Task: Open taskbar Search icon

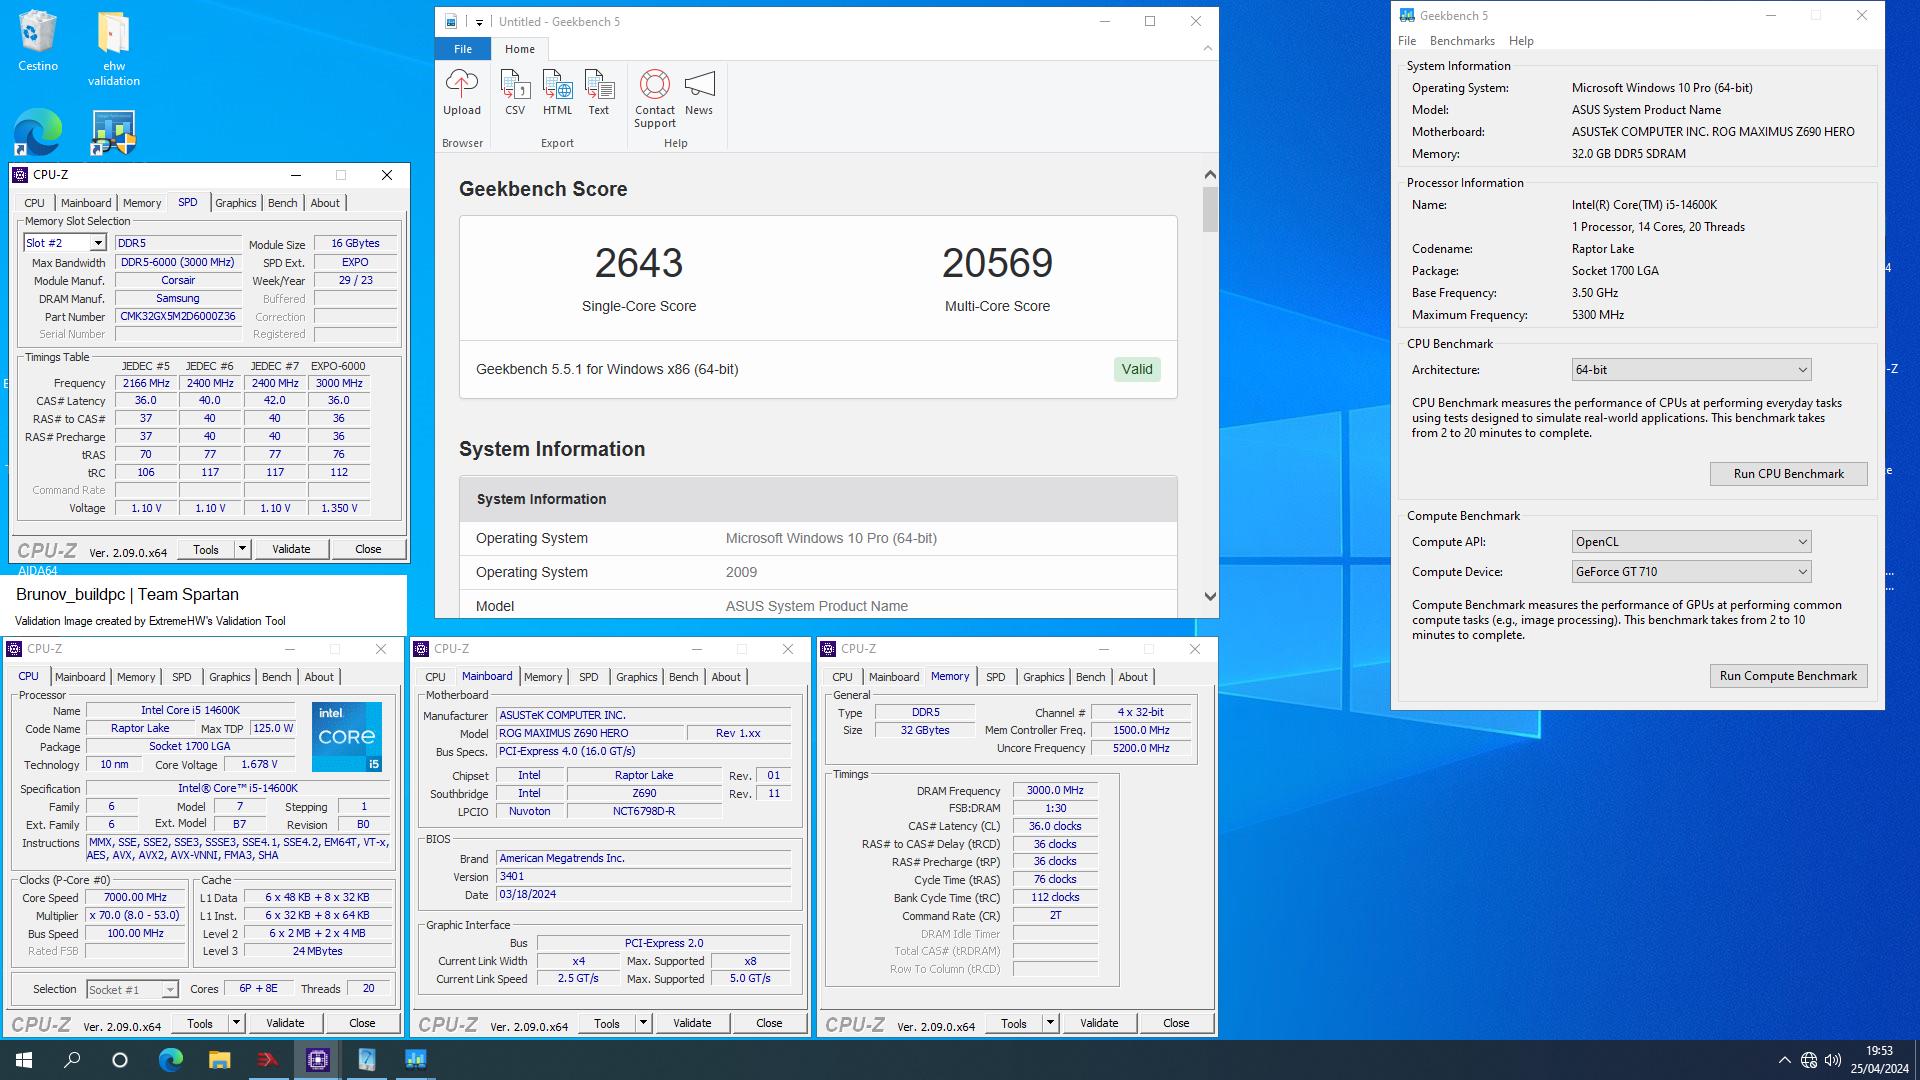Action: [72, 1060]
